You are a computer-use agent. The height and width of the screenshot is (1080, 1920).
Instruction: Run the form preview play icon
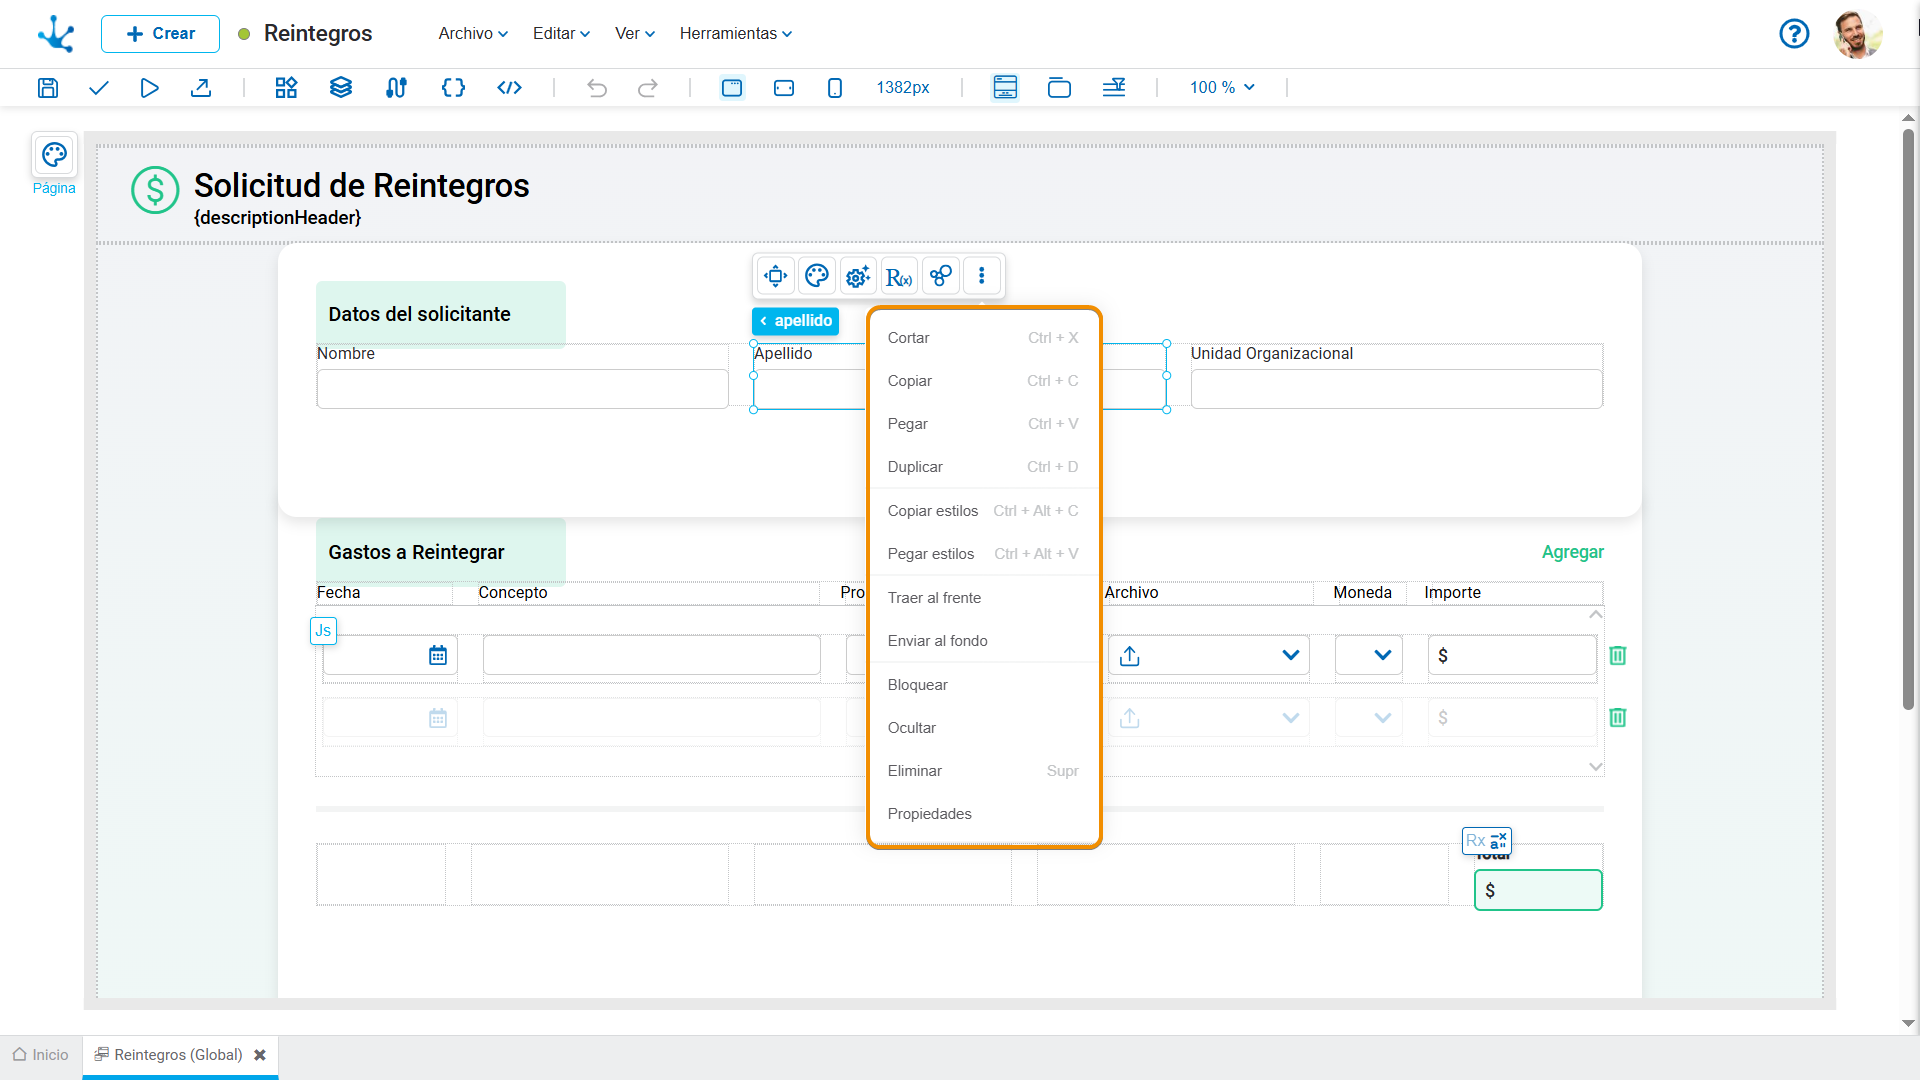149,88
